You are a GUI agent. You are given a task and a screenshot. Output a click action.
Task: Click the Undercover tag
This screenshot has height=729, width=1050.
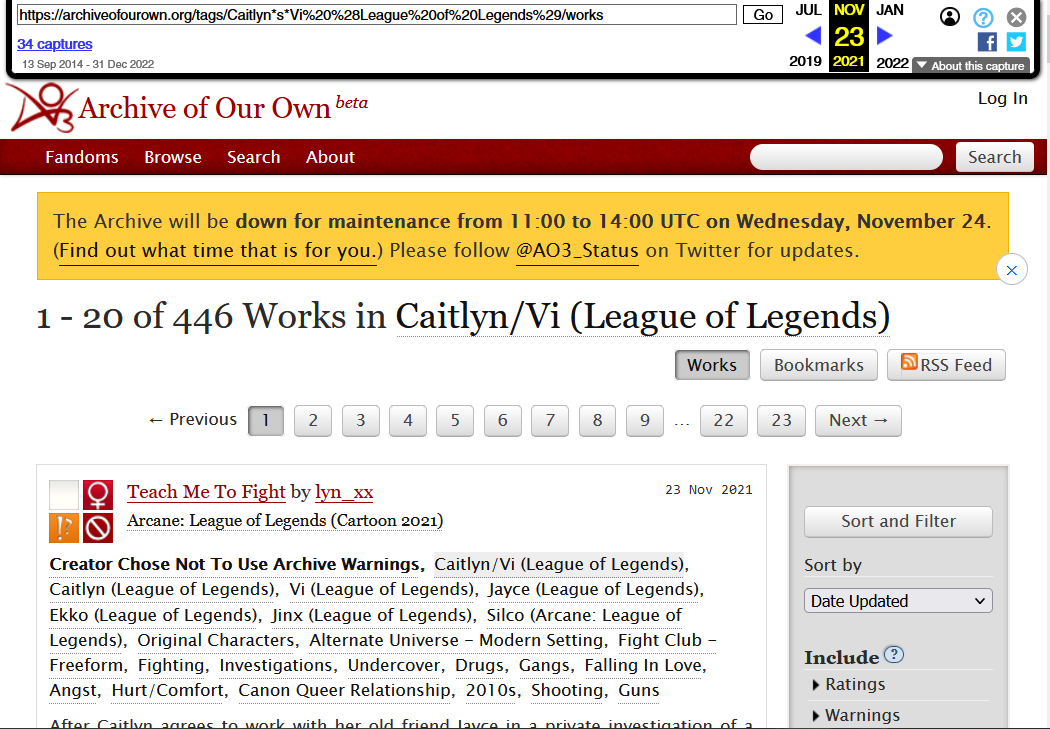[393, 665]
